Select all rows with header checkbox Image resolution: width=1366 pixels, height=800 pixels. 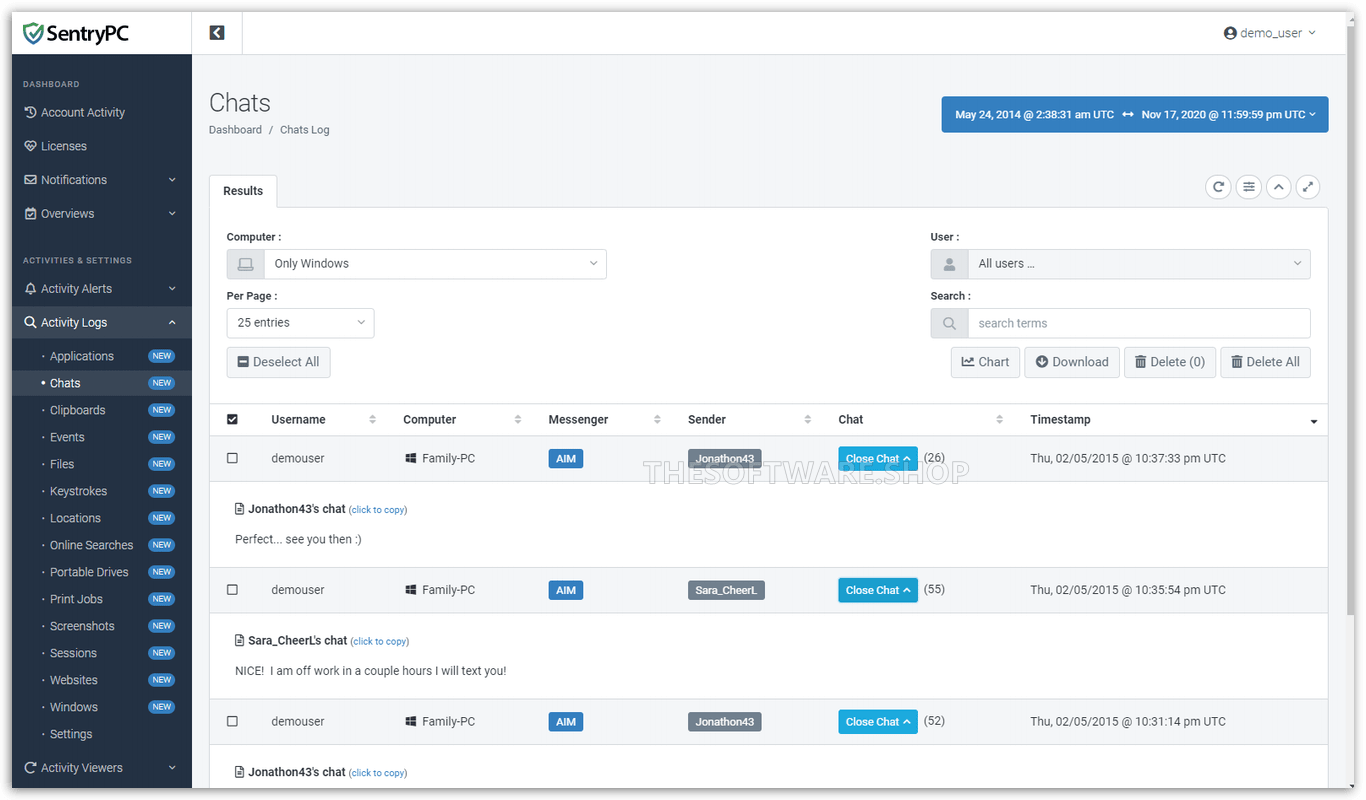click(x=233, y=419)
